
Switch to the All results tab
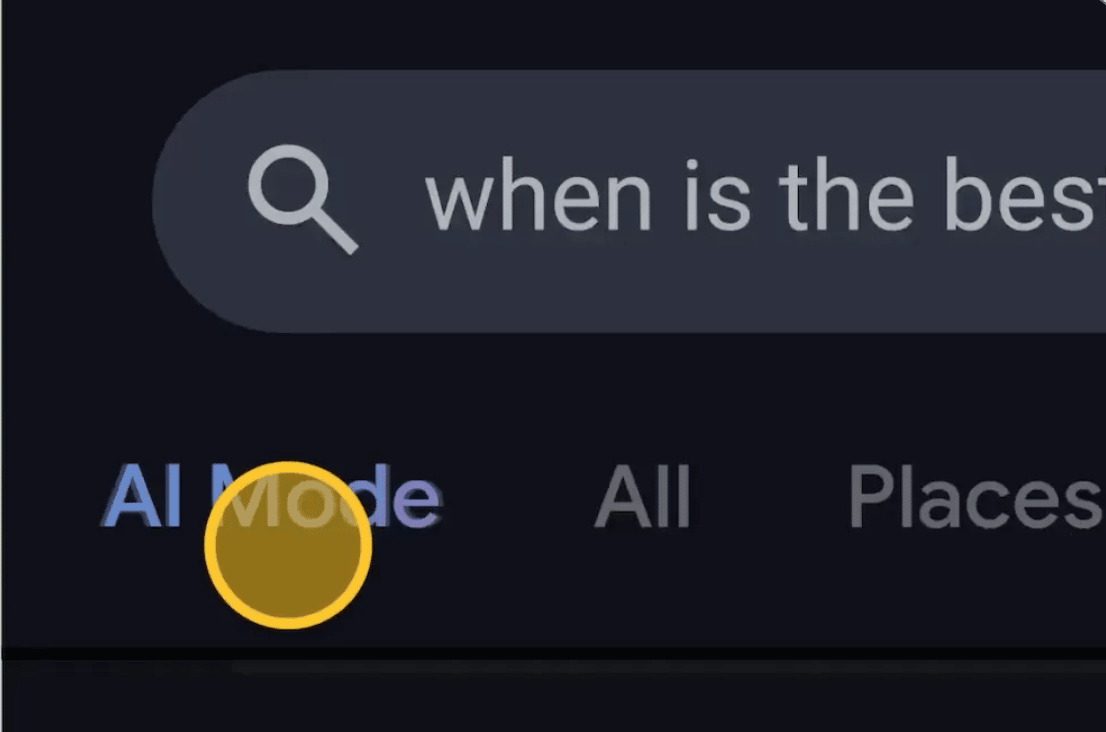pos(642,497)
